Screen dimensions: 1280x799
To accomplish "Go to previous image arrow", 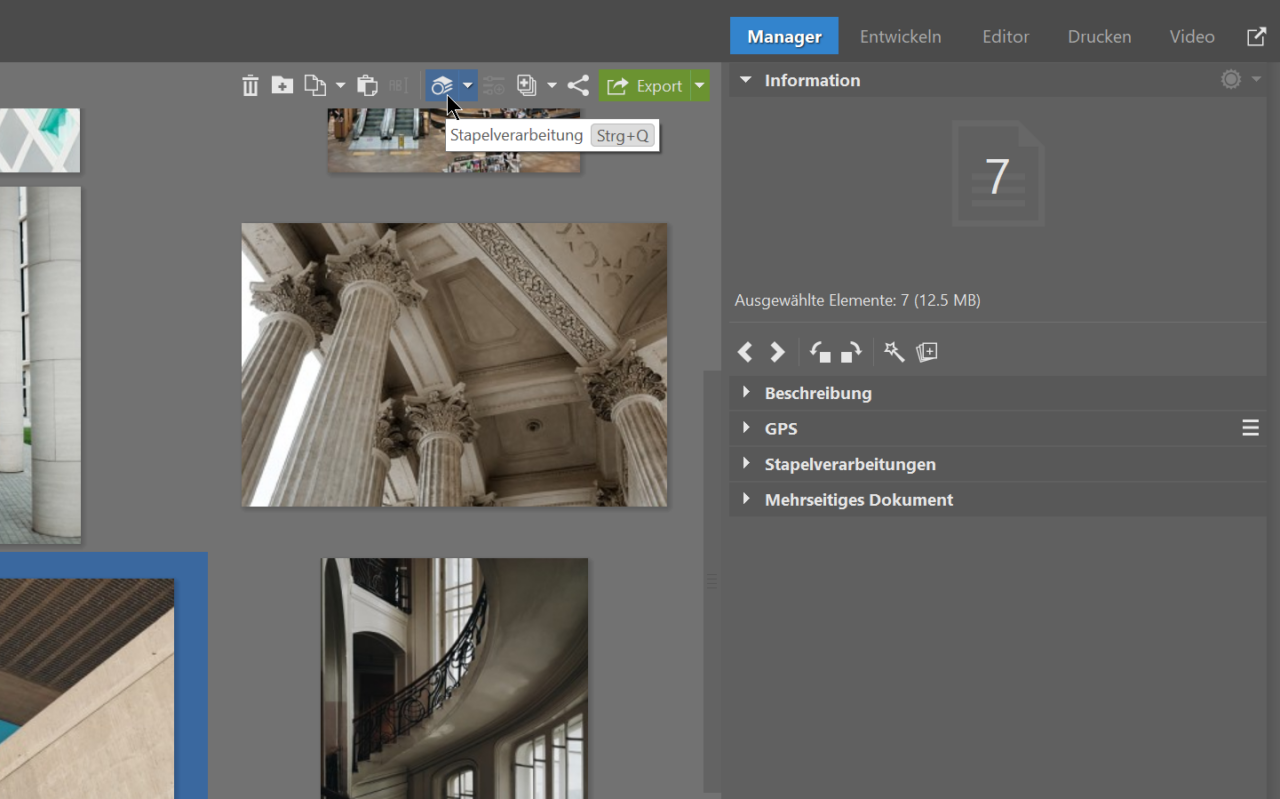I will point(745,352).
